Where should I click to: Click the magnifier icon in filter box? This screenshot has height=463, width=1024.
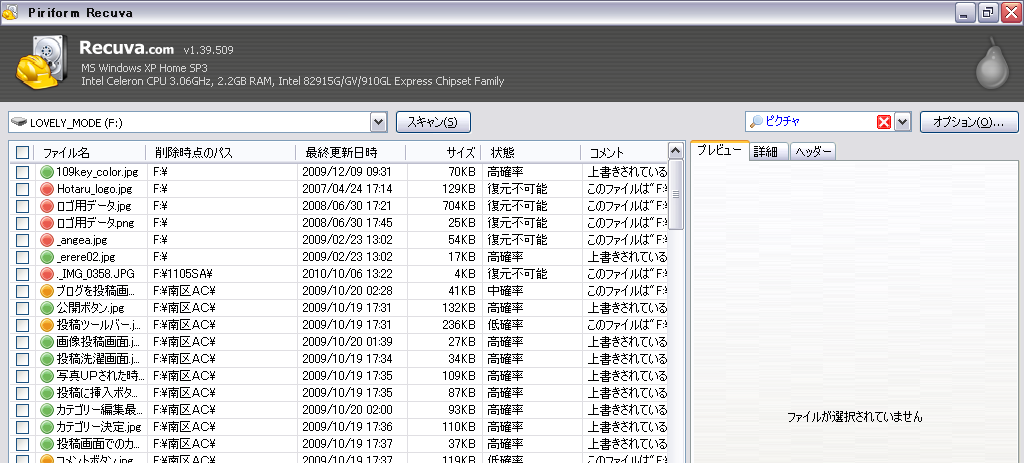[756, 121]
